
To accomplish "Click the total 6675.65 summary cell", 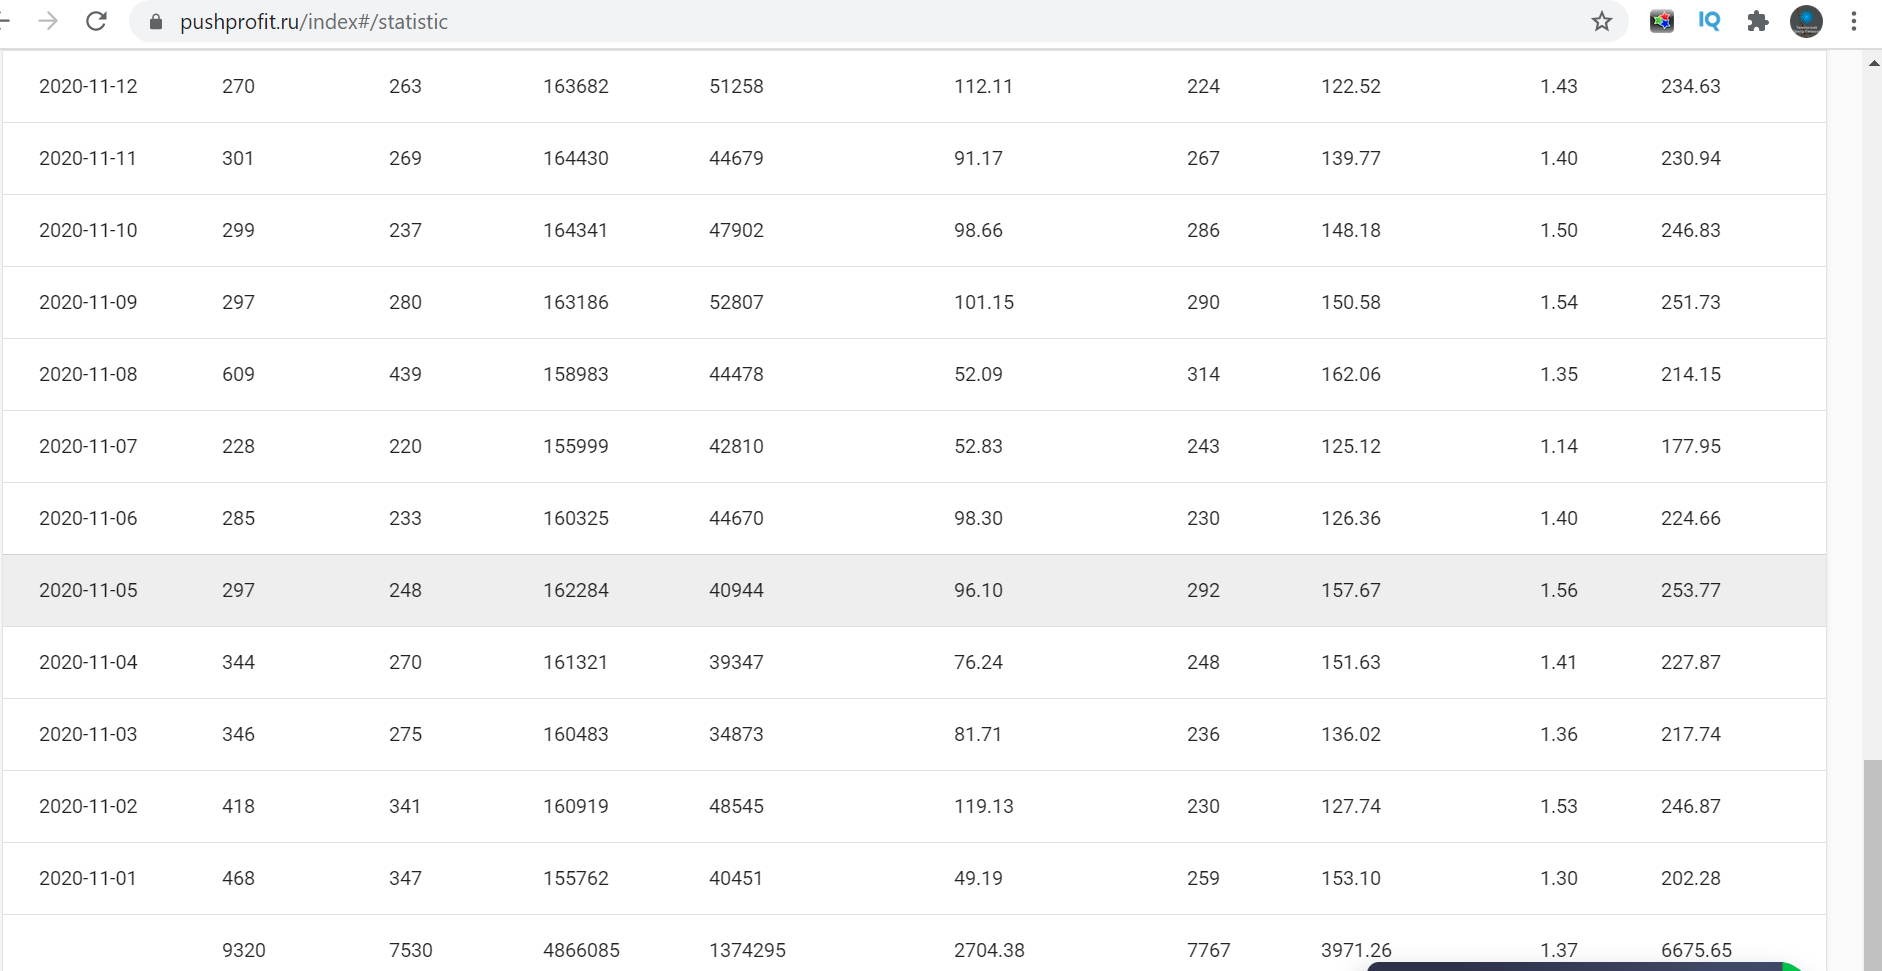I will point(1696,950).
